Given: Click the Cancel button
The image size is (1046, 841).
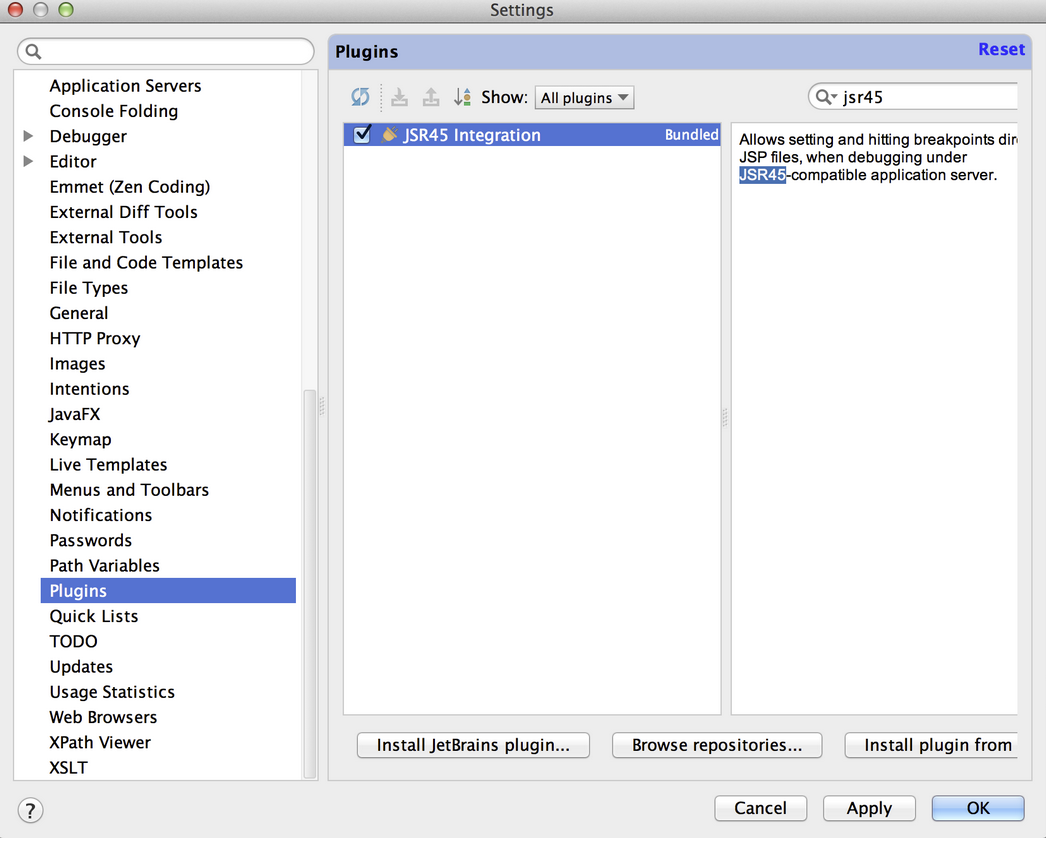Looking at the screenshot, I should (x=760, y=808).
